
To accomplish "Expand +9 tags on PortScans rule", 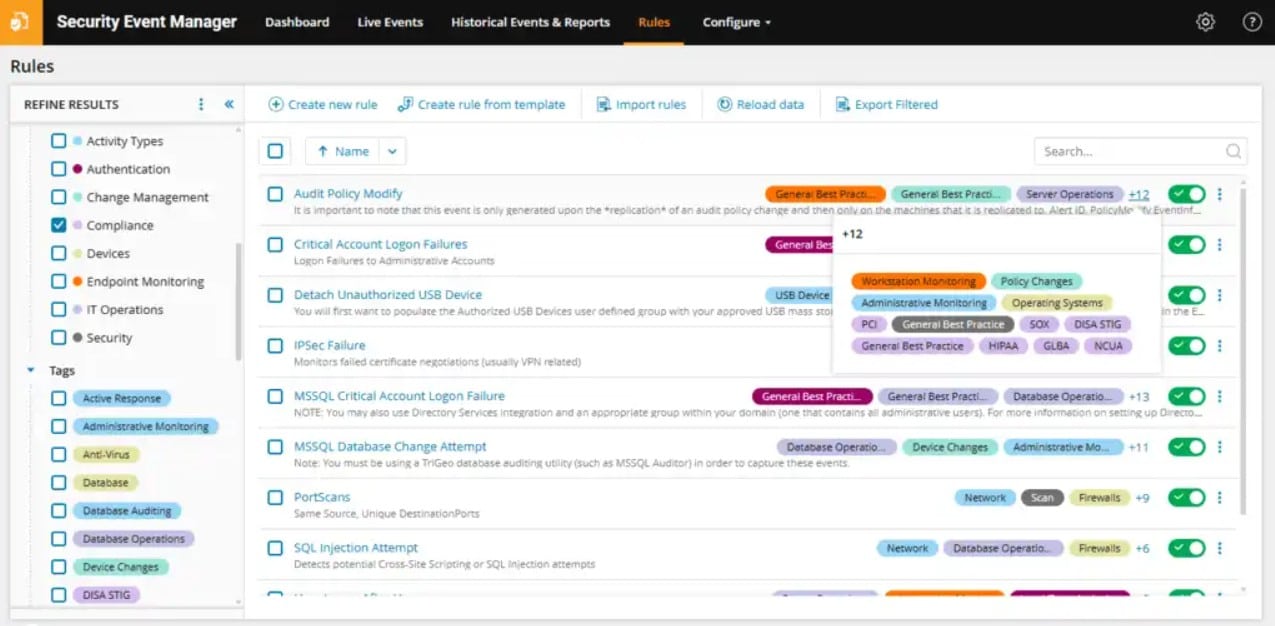I will (x=1142, y=497).
